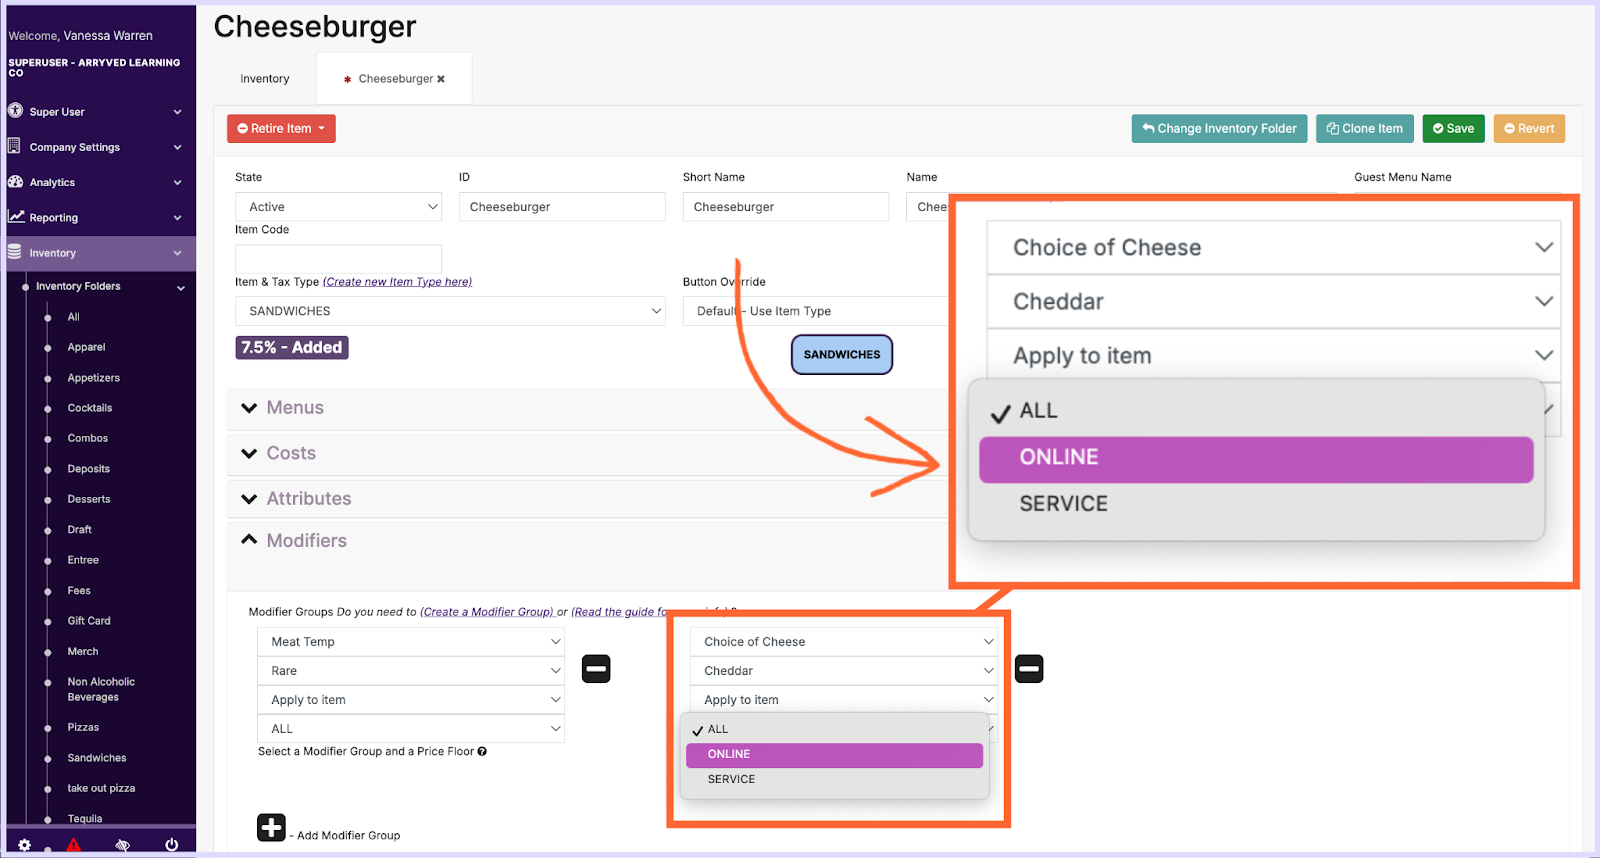Click the plus icon to add modifier group

click(271, 828)
